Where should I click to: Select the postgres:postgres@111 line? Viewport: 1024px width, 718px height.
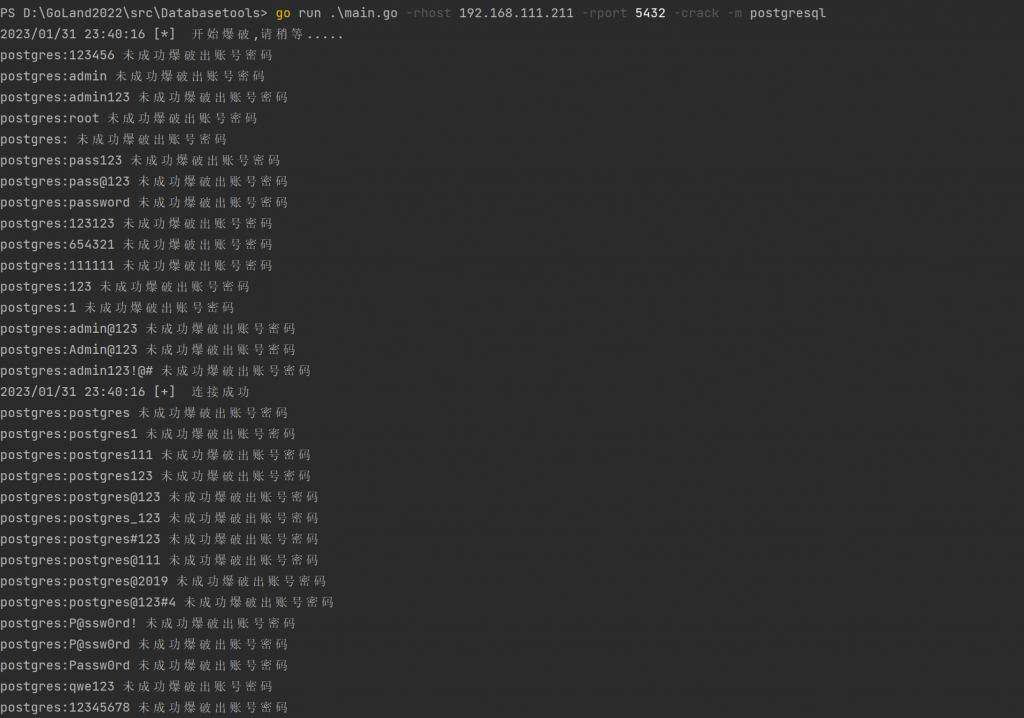(159, 560)
